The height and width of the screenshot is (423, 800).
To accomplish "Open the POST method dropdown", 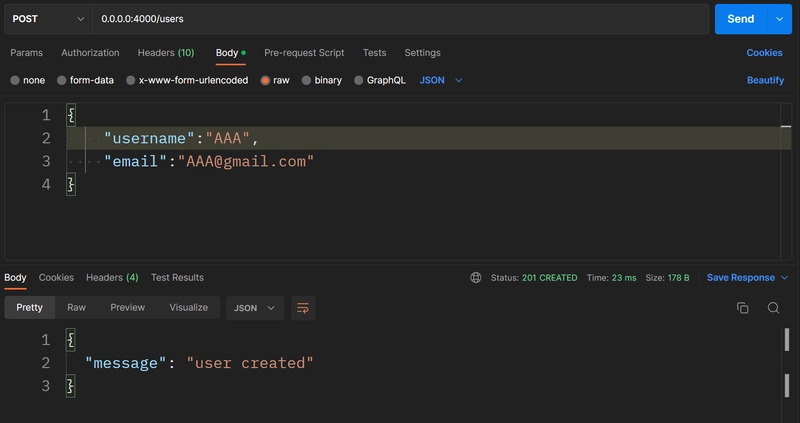I will (48, 19).
